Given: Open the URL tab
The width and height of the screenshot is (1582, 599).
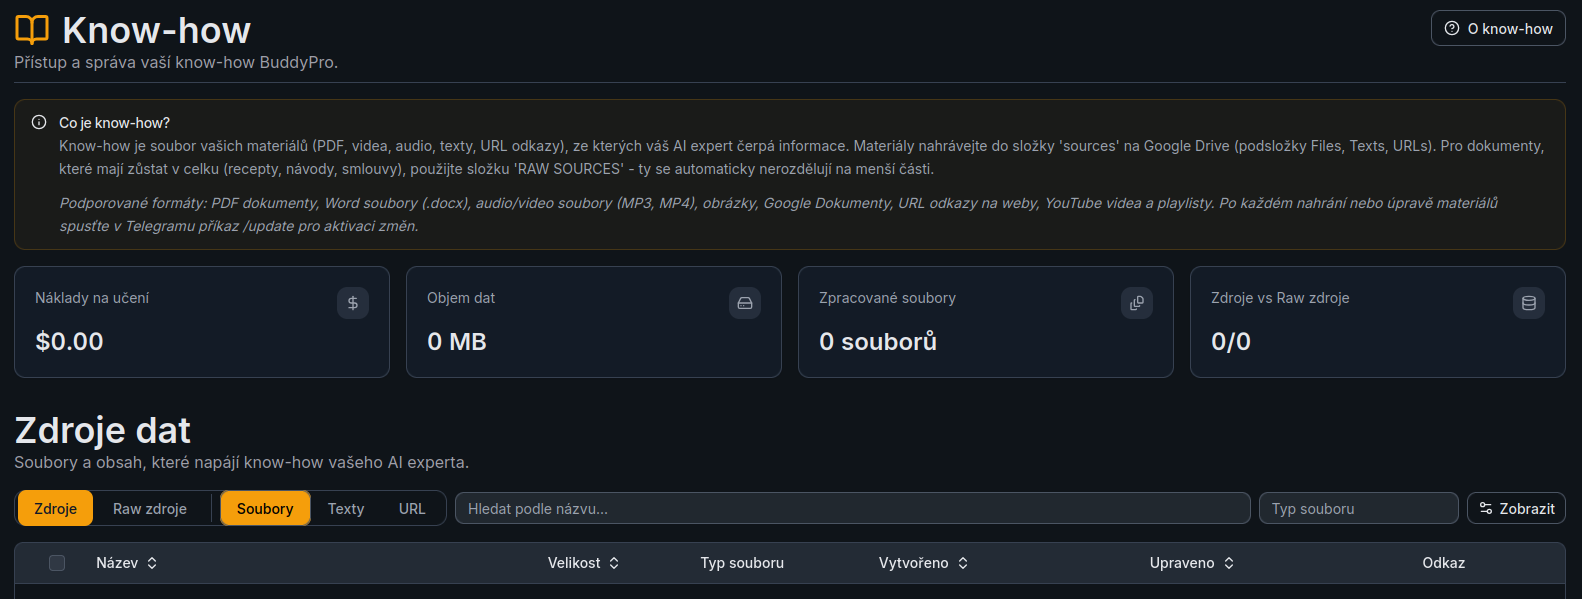Looking at the screenshot, I should (x=412, y=508).
